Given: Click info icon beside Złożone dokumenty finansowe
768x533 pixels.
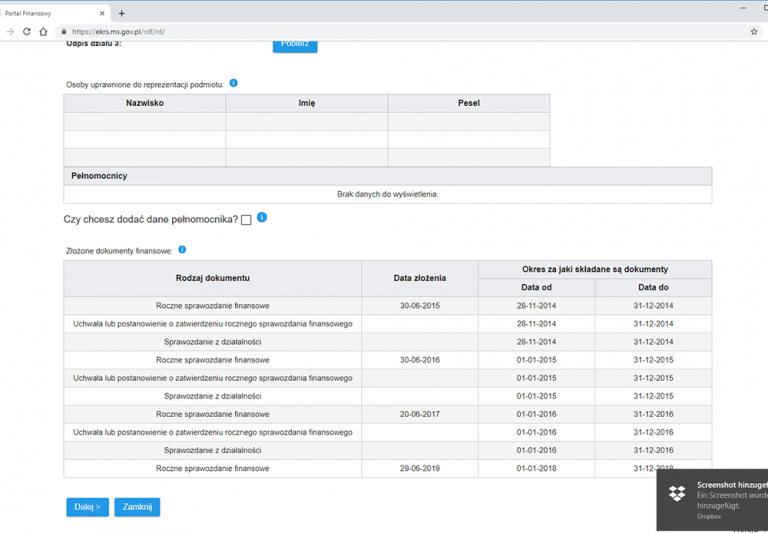Looking at the screenshot, I should (182, 249).
